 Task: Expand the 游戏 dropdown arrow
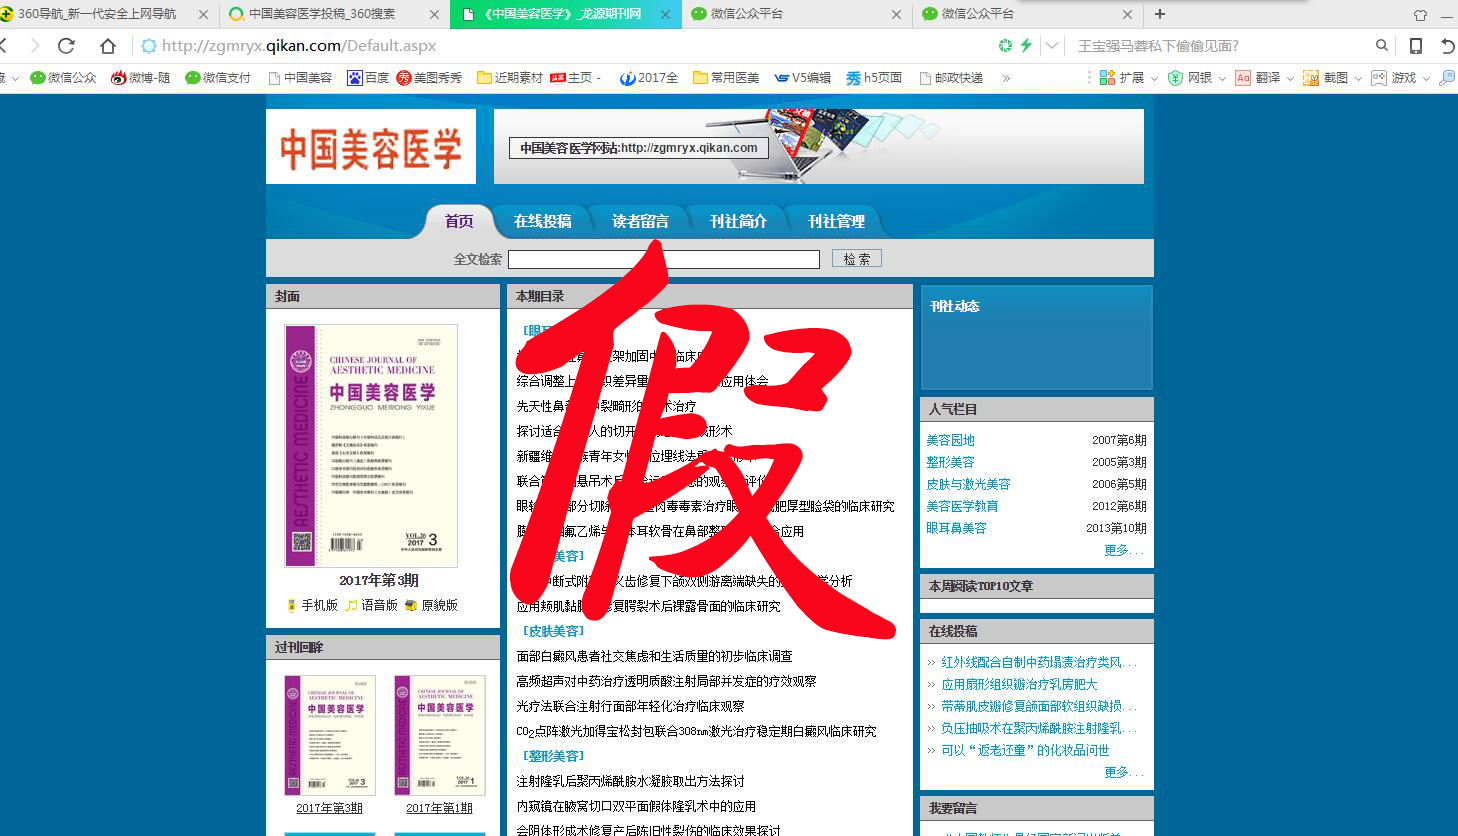click(1426, 79)
